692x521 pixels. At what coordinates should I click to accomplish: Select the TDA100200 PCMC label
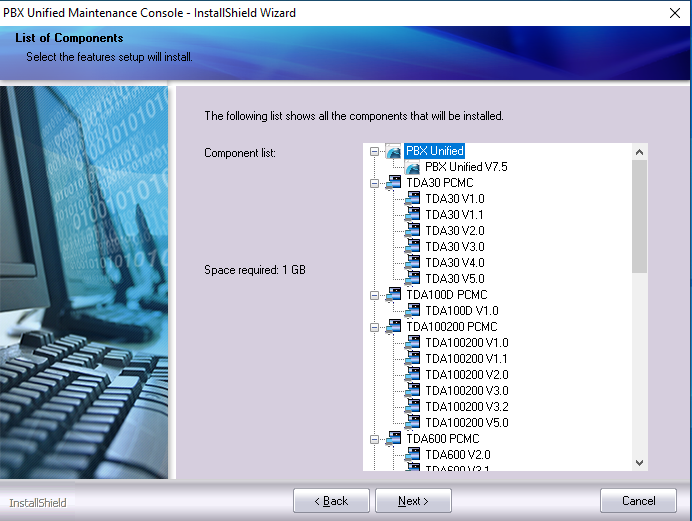tap(451, 327)
